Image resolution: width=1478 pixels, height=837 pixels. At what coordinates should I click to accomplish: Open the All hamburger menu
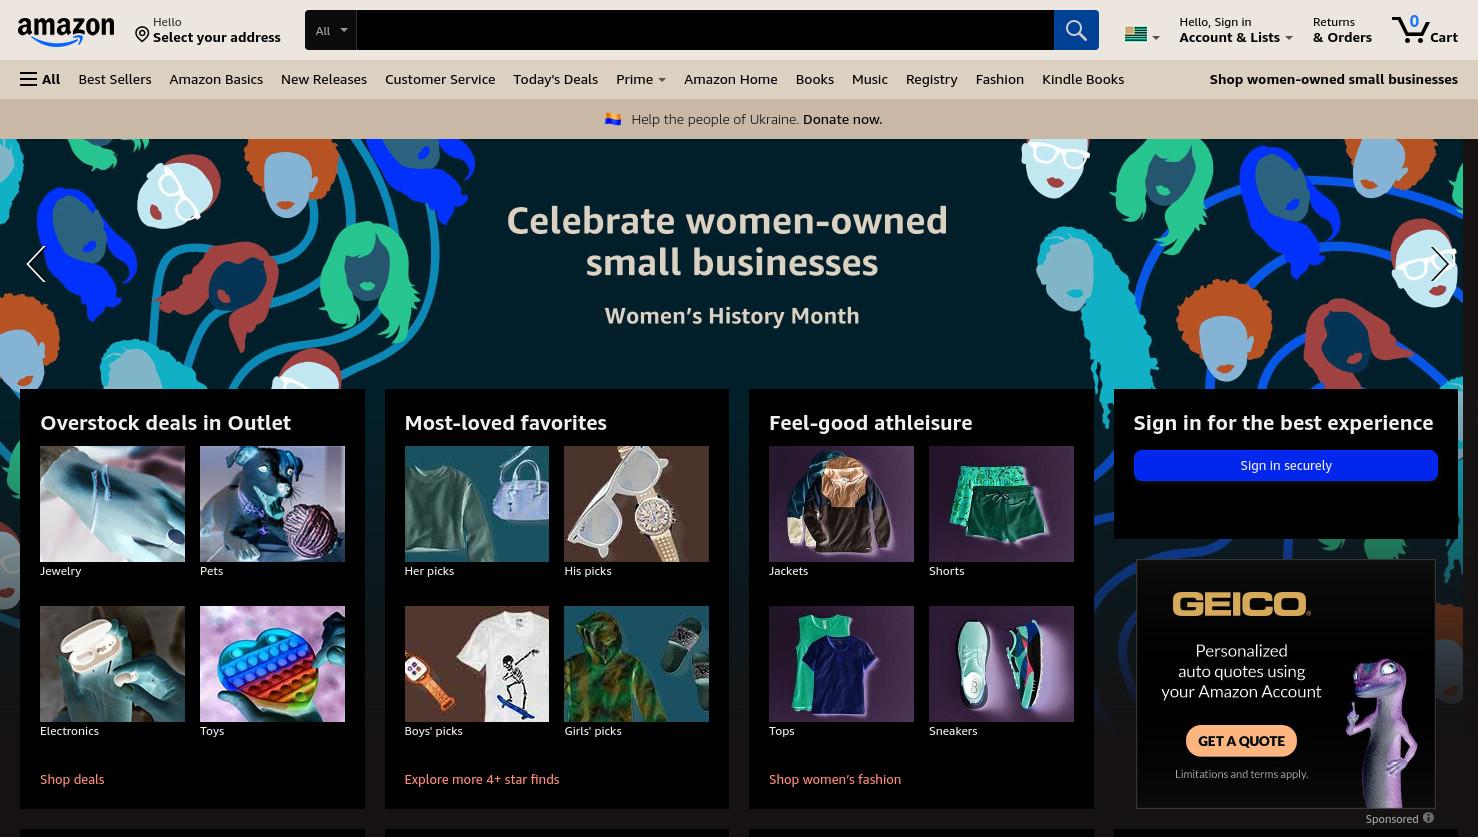click(x=40, y=79)
